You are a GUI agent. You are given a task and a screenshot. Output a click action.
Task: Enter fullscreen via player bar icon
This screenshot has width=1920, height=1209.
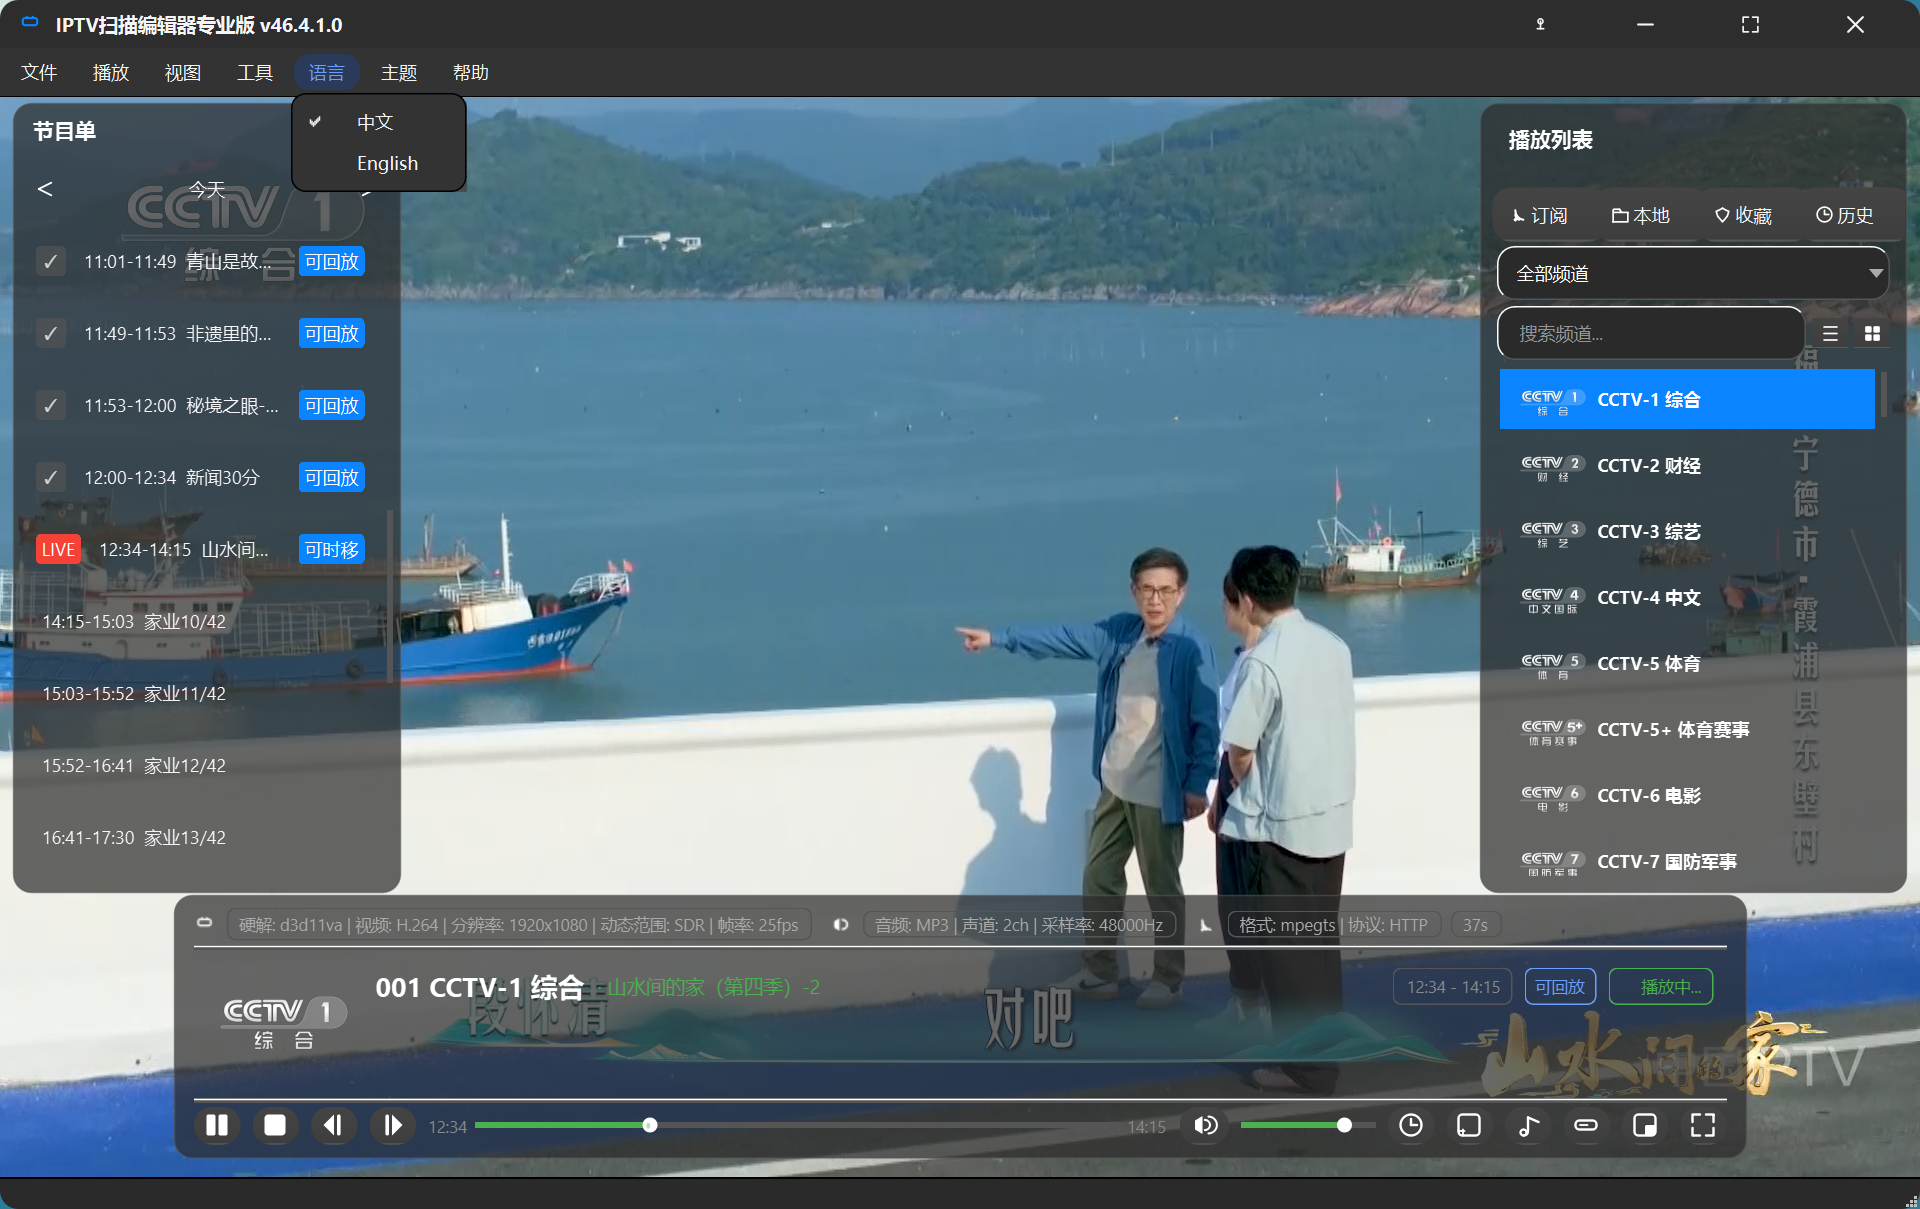[1703, 1126]
